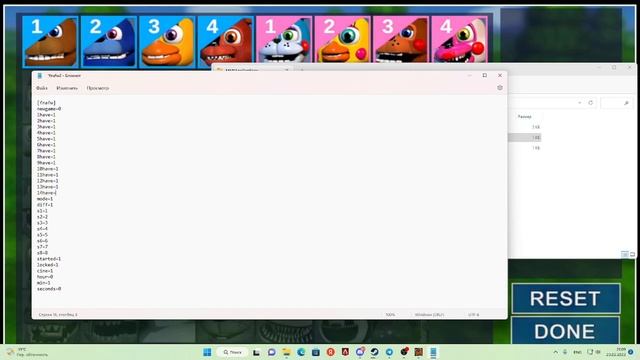The image size is (640, 360).
Task: Select Foxy in blue party slot 4
Action: pyautogui.click(x=225, y=41)
